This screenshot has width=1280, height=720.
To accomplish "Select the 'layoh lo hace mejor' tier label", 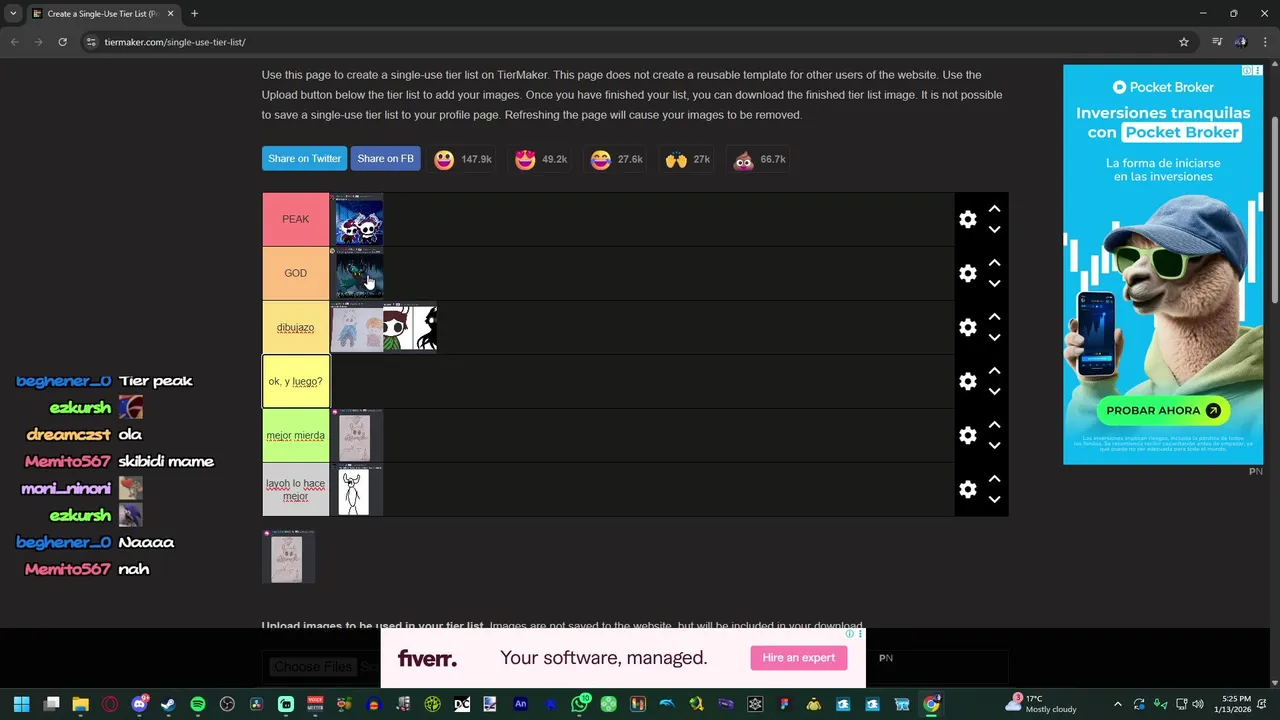I will pyautogui.click(x=295, y=489).
